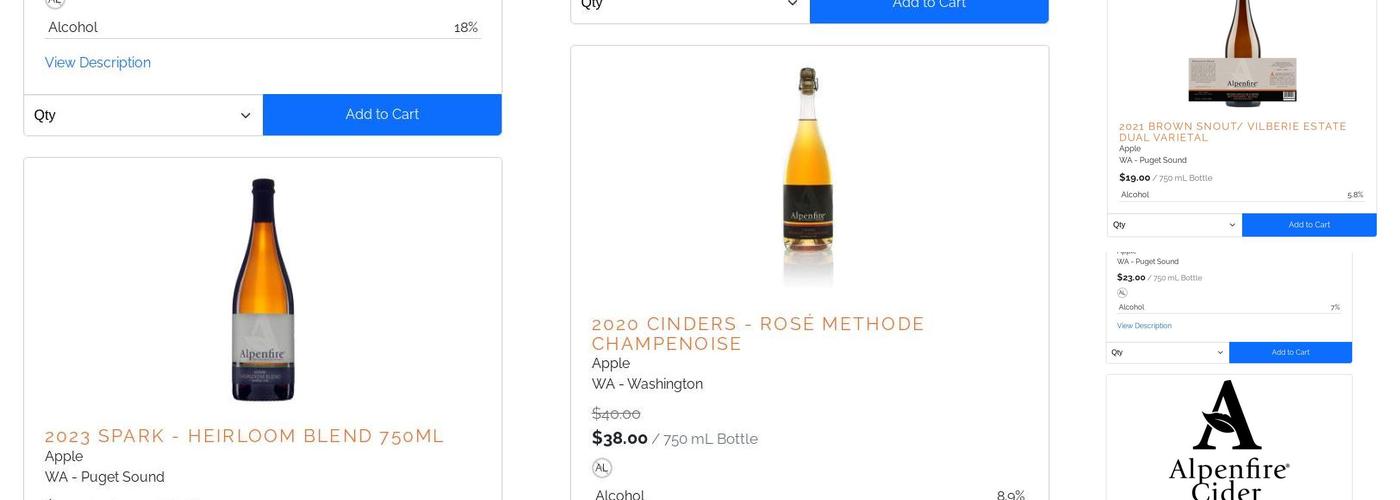Open the 2023 Spark Heirloom Blend bottle image
1400x500 pixels.
[x=263, y=290]
